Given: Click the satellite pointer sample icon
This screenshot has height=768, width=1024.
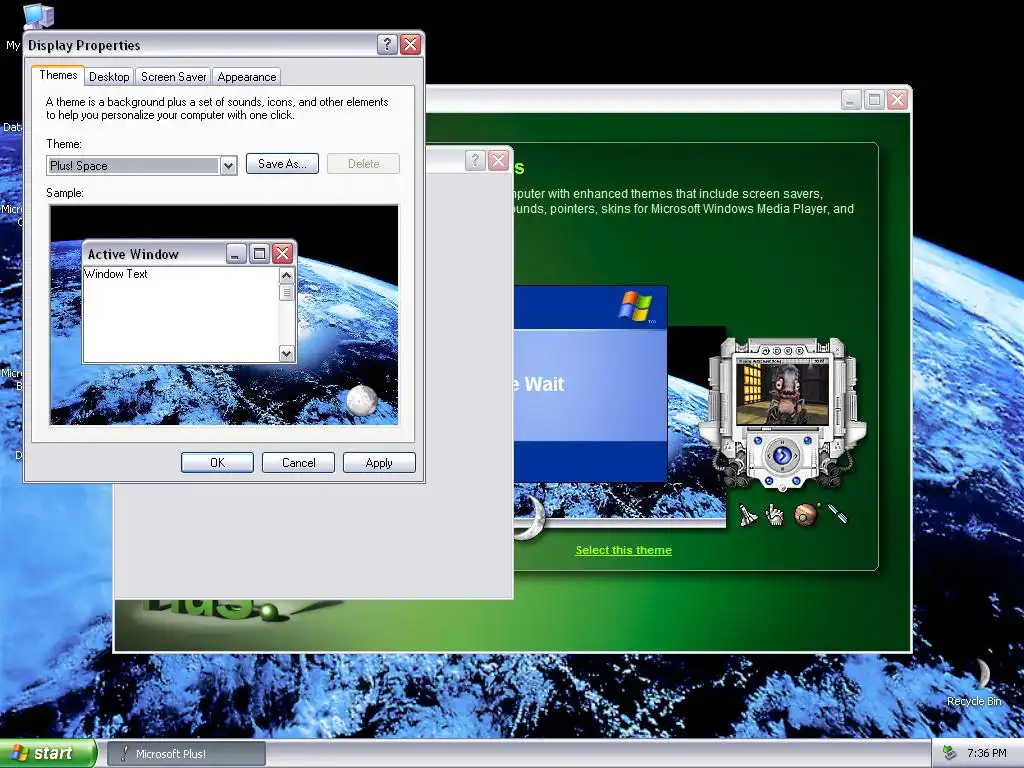Looking at the screenshot, I should pyautogui.click(x=838, y=513).
